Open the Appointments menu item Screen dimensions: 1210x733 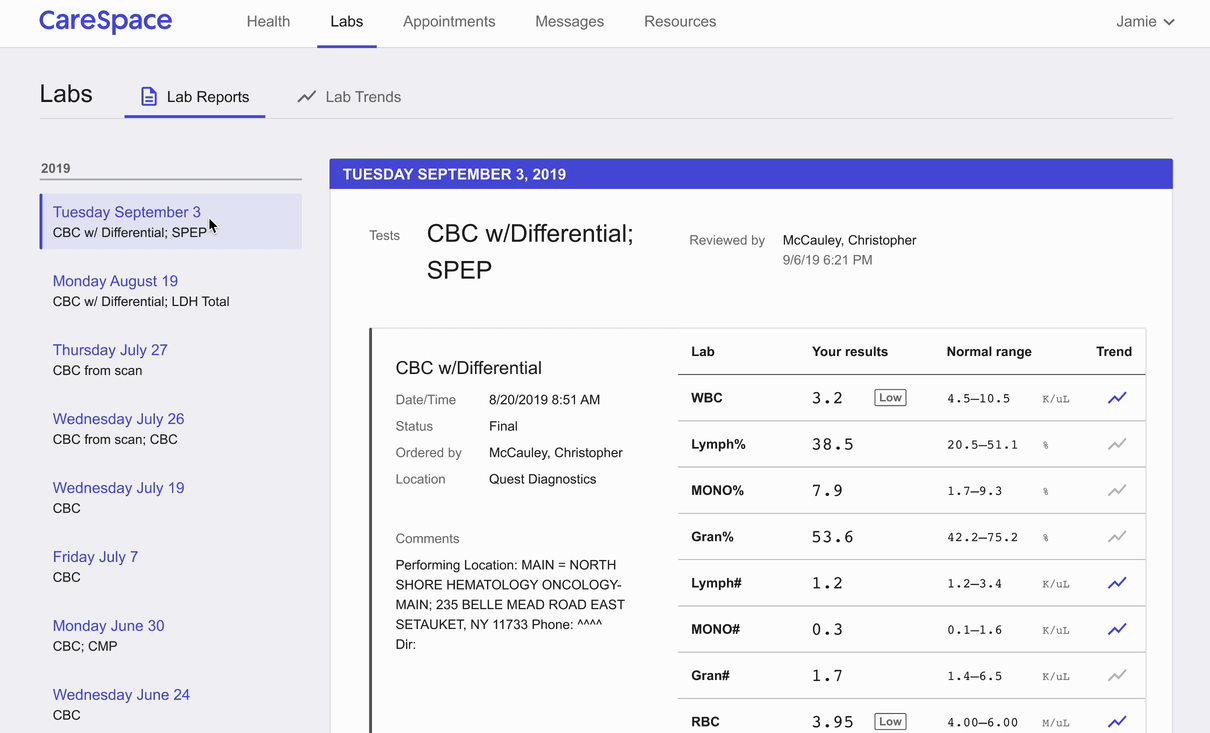tap(449, 22)
